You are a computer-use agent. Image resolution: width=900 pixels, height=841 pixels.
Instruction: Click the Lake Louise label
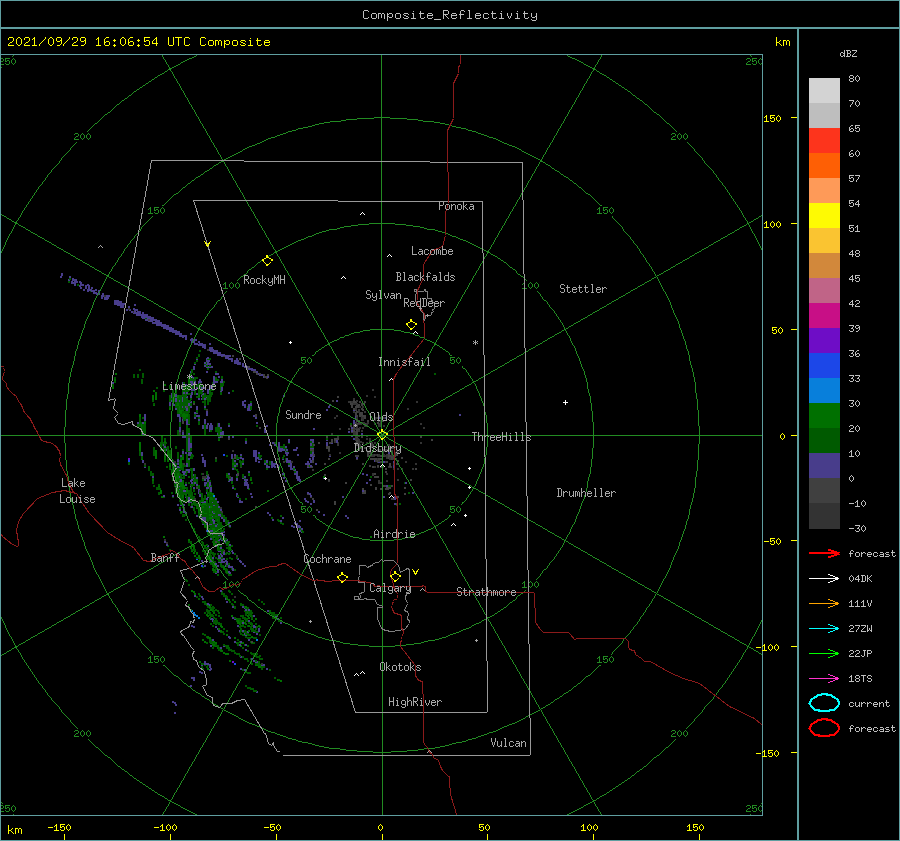(77, 491)
